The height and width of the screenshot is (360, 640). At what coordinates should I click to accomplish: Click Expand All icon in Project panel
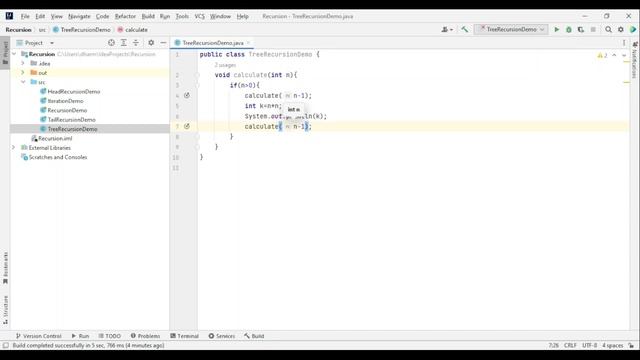[123, 42]
